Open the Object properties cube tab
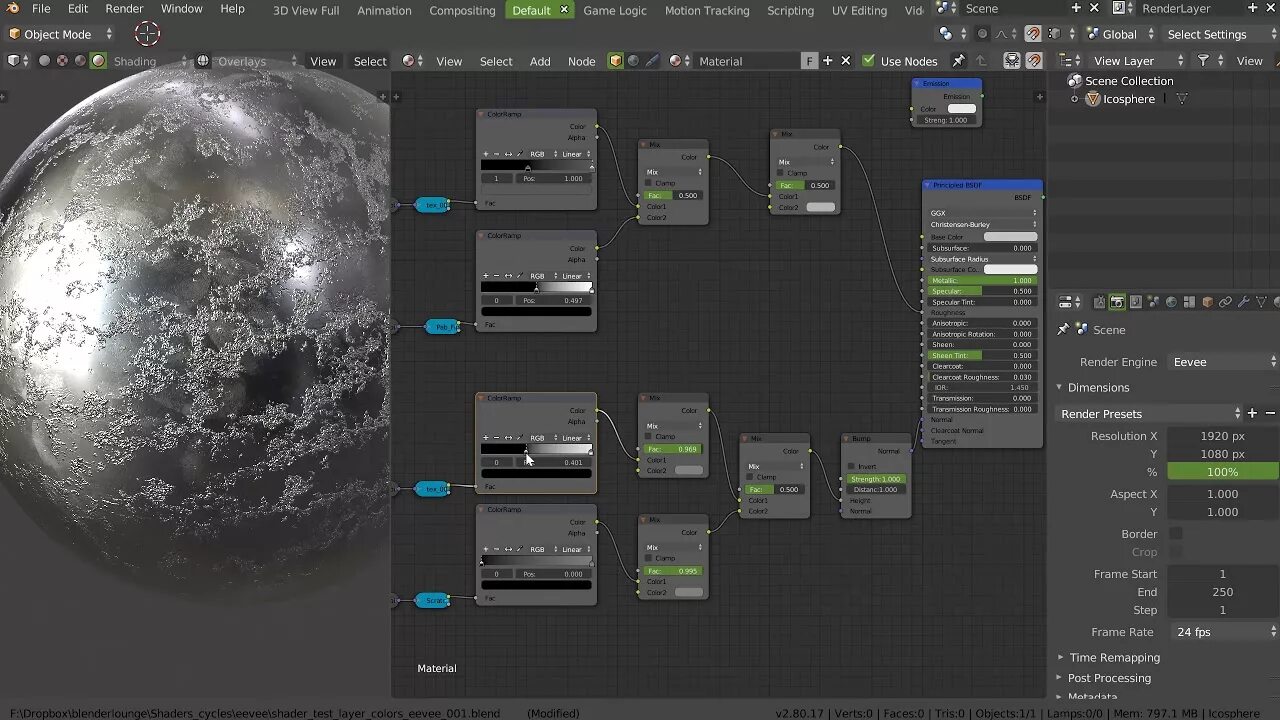1280x720 pixels. click(x=1207, y=302)
